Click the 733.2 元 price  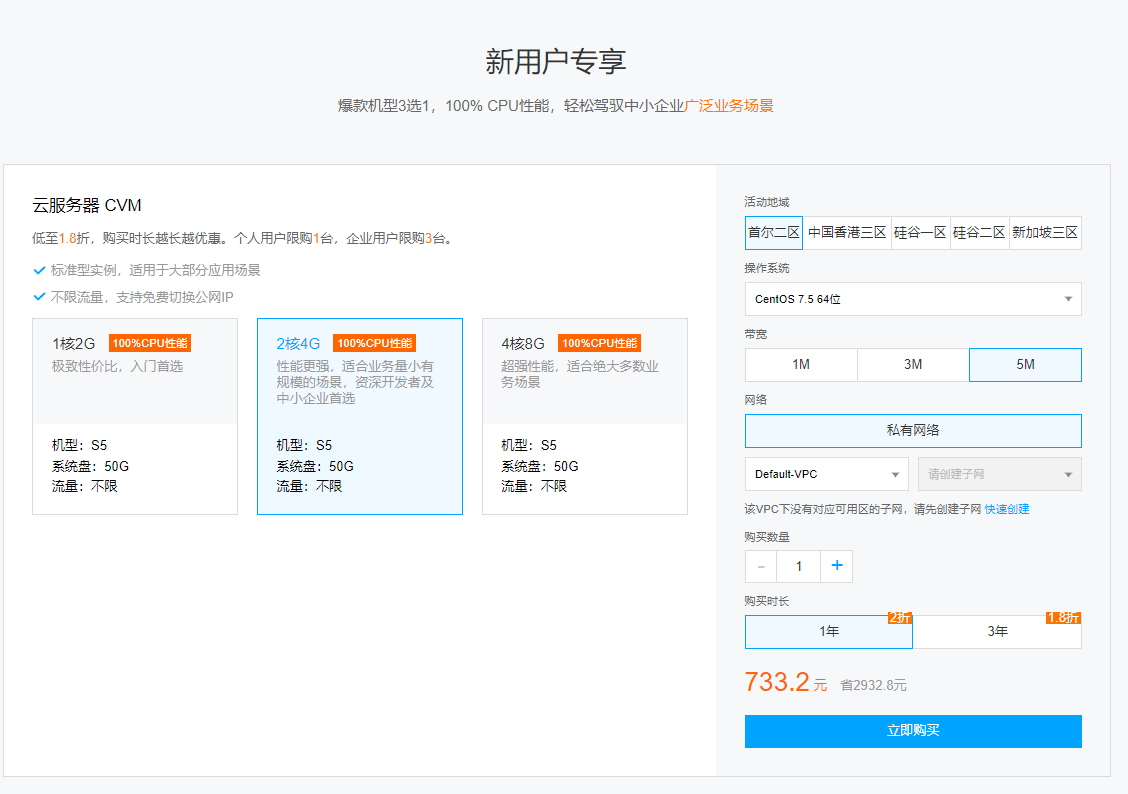786,682
